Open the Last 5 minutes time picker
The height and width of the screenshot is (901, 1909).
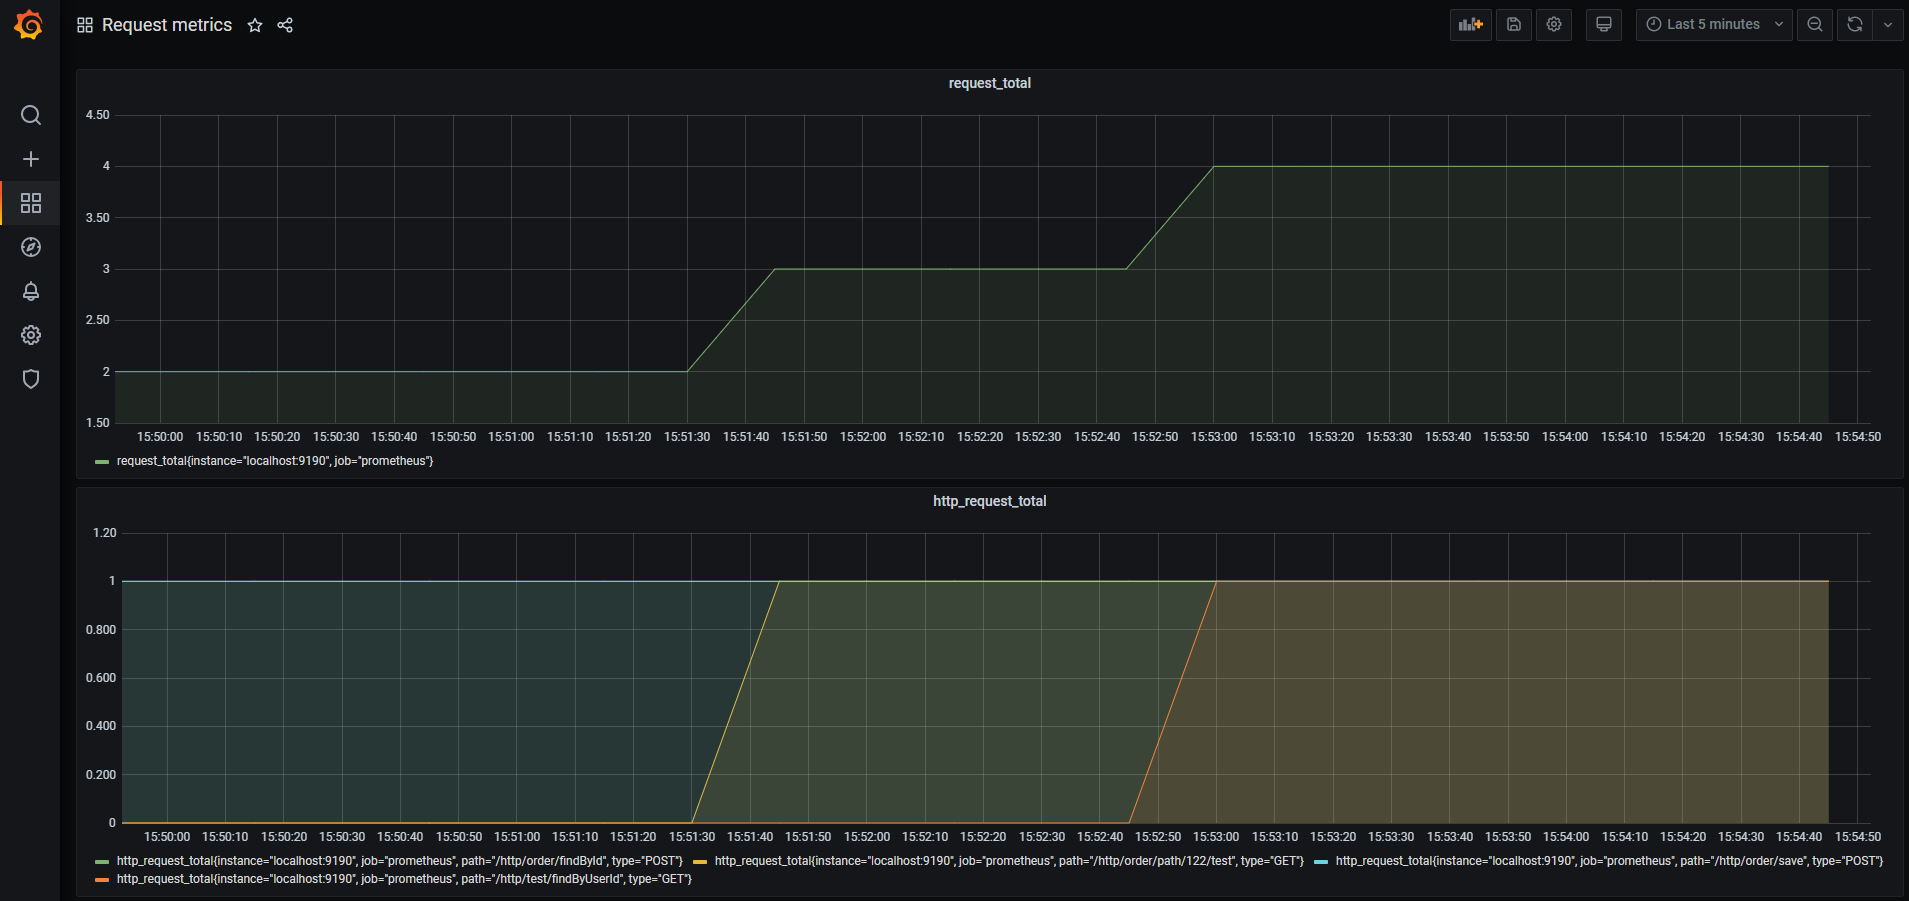(x=1713, y=25)
